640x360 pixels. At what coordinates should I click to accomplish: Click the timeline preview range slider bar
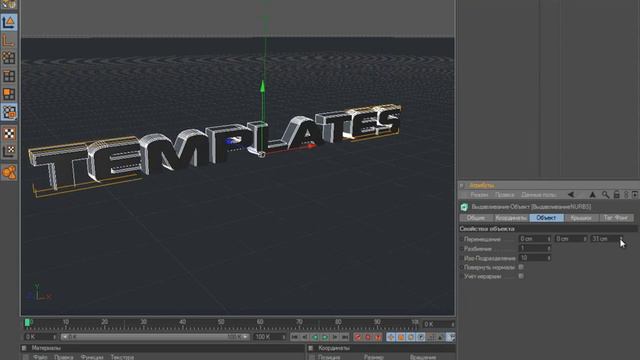(154, 337)
